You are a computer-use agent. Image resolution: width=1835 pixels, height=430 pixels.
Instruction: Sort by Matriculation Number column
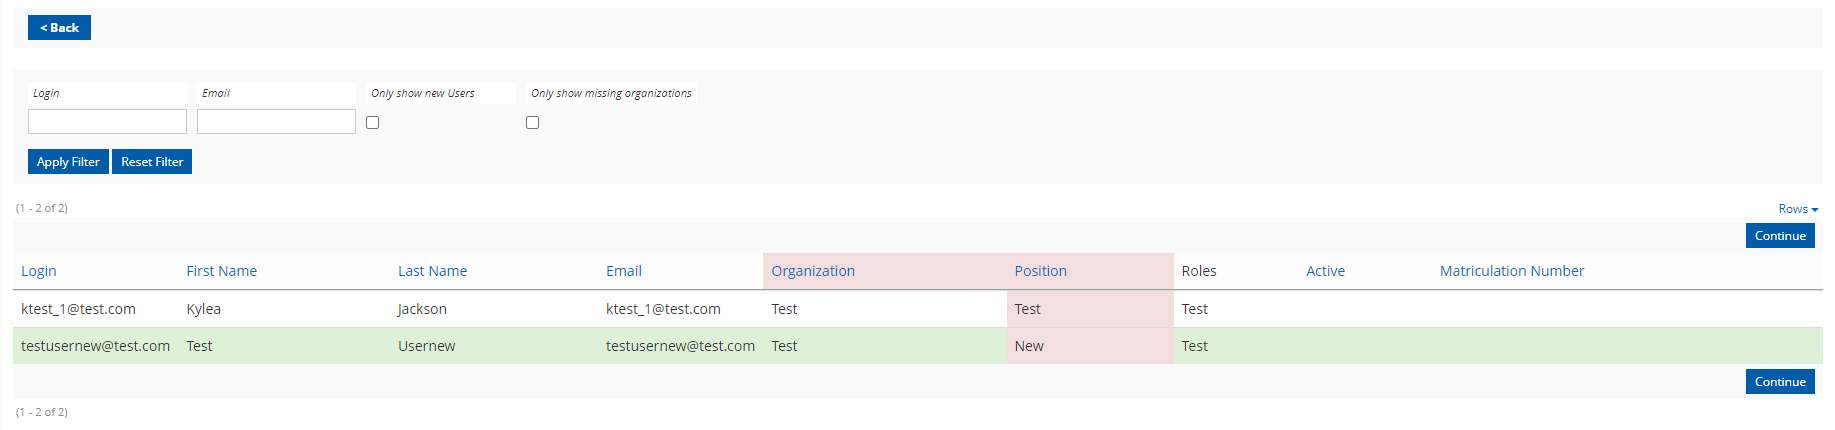click(x=1512, y=271)
